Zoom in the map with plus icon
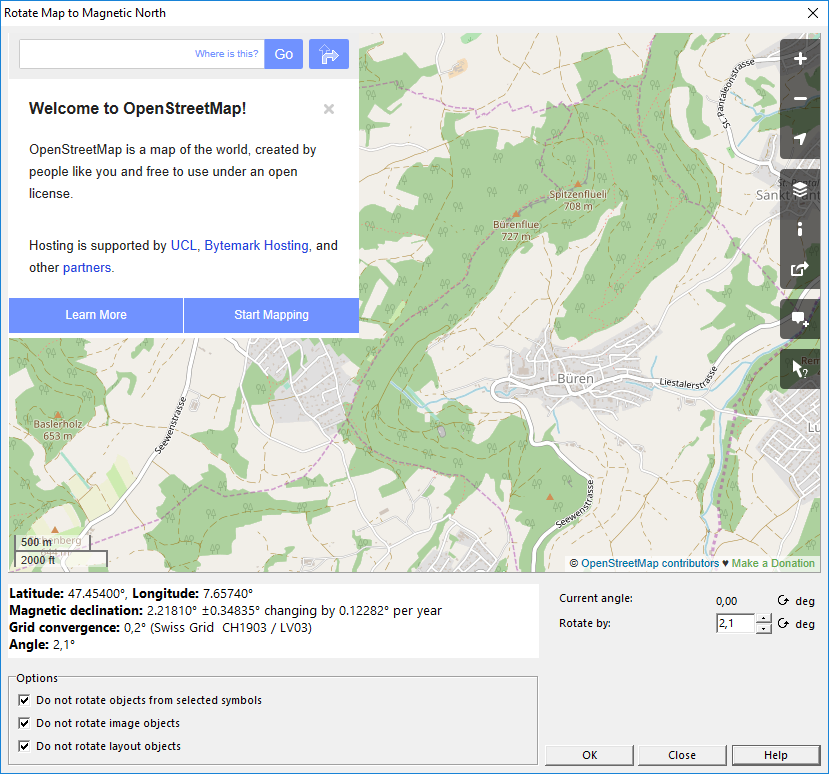Screen dimensions: 829x774 (x=800, y=59)
